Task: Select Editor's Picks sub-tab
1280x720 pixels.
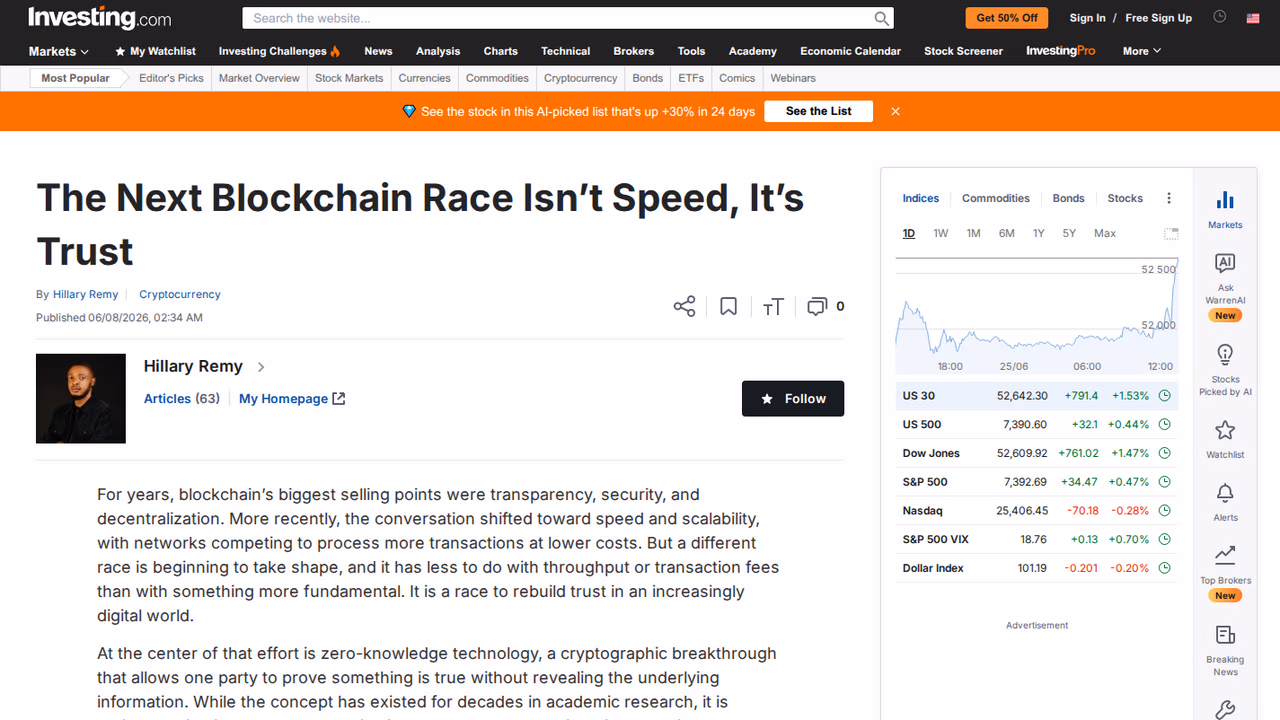Action: pyautogui.click(x=171, y=78)
